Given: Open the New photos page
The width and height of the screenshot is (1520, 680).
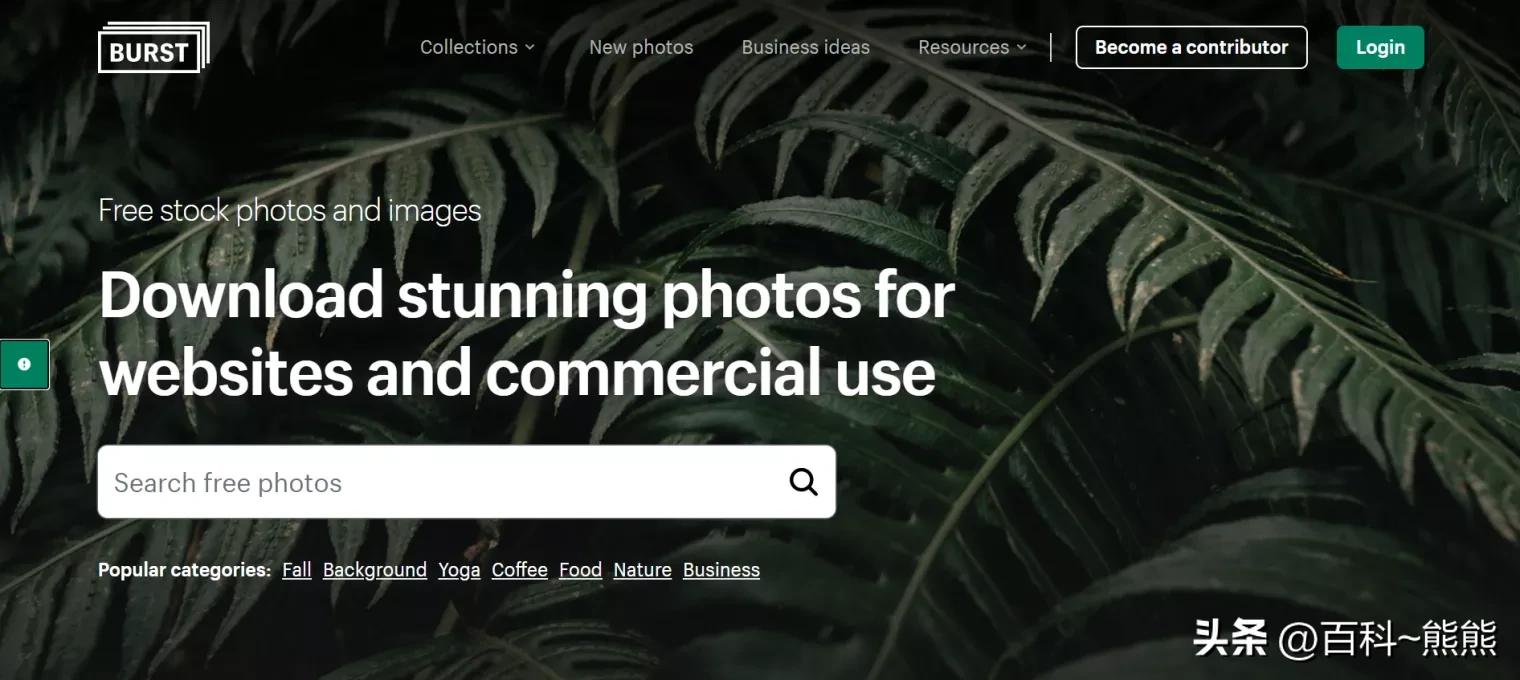Looking at the screenshot, I should (x=641, y=47).
